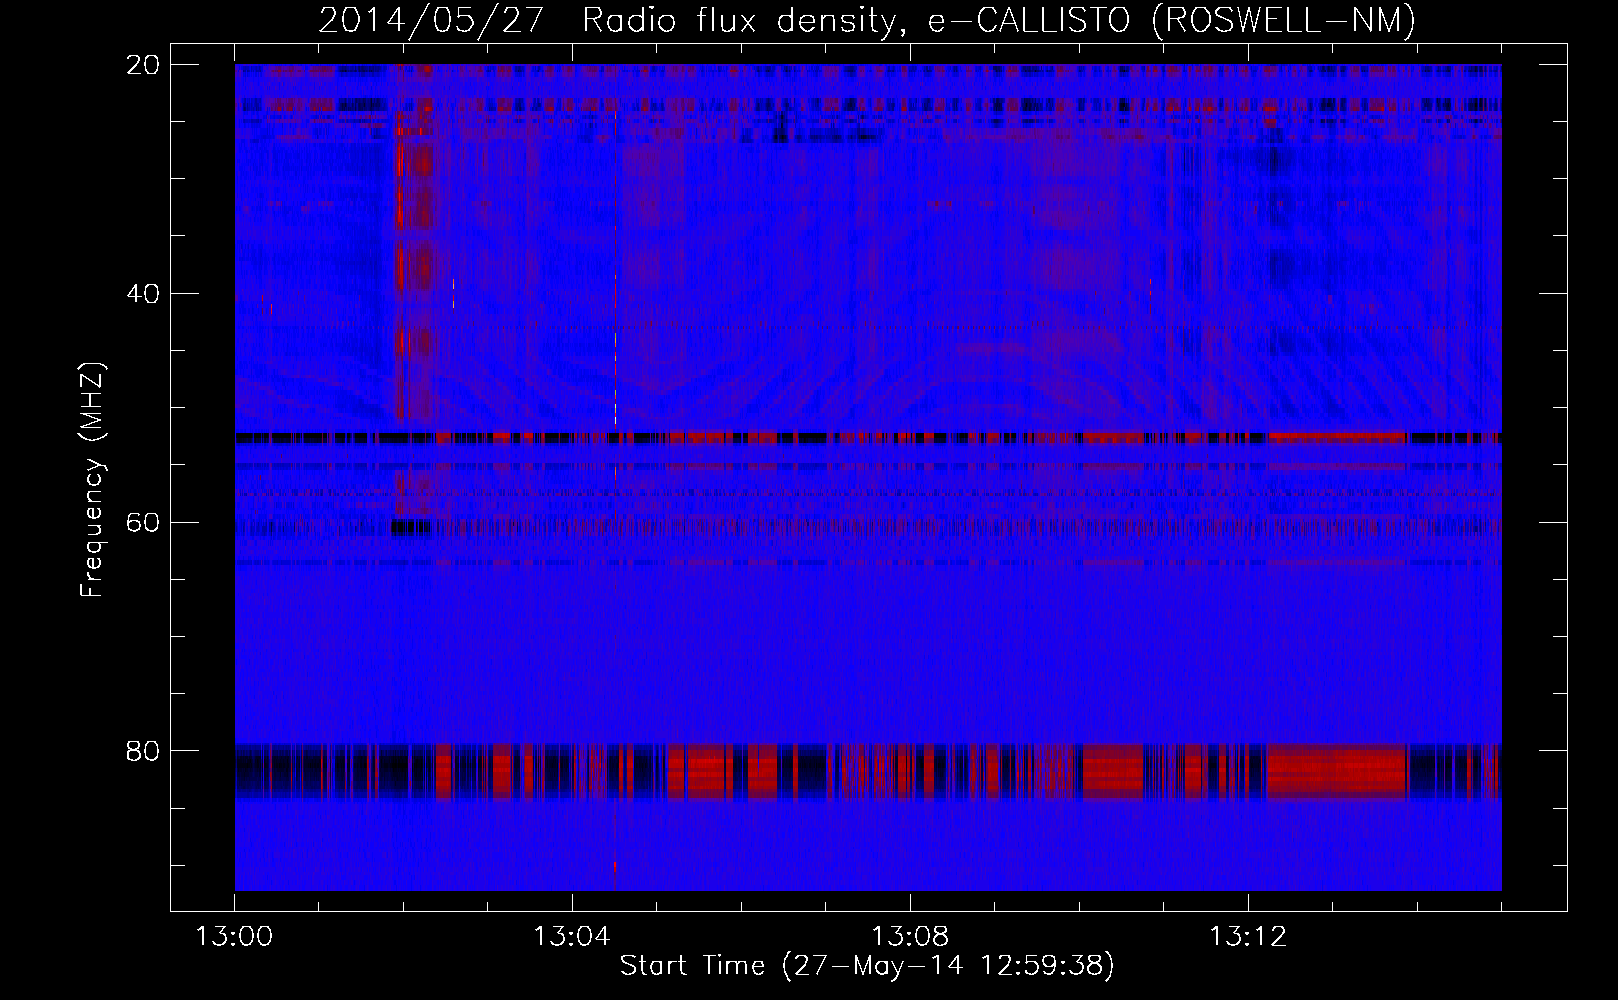This screenshot has width=1618, height=1000.
Task: Click the 'Start Time (27-May-14 12:59:38)' axis label
Action: coord(867,966)
